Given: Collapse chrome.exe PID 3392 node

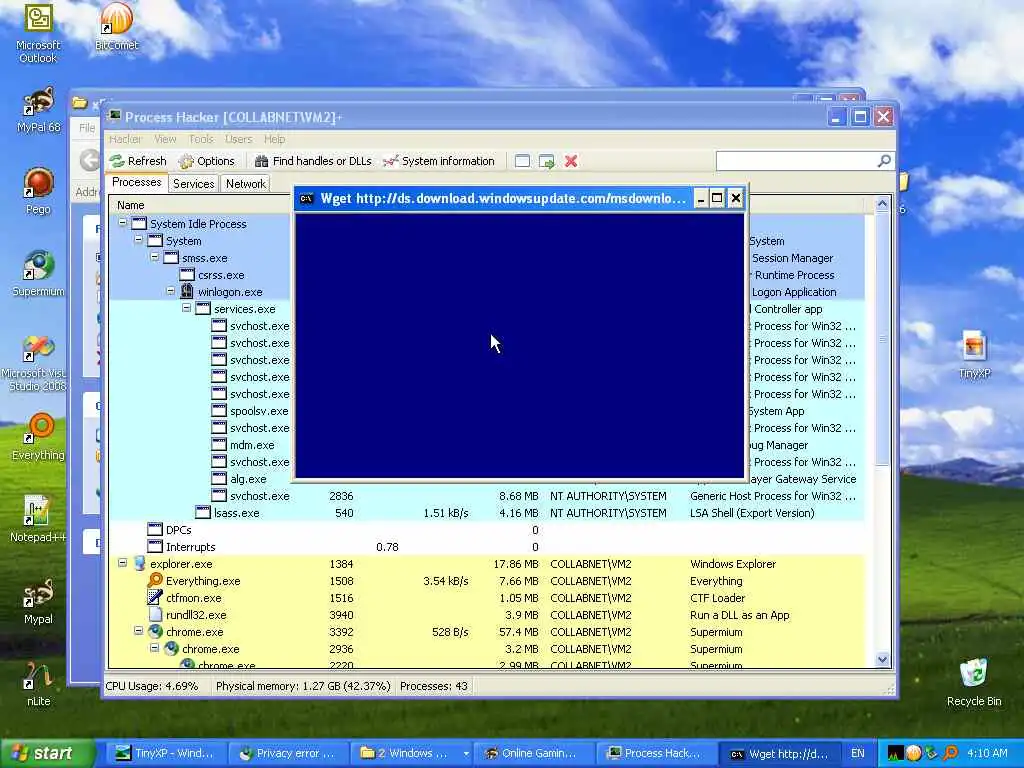Looking at the screenshot, I should [138, 630].
